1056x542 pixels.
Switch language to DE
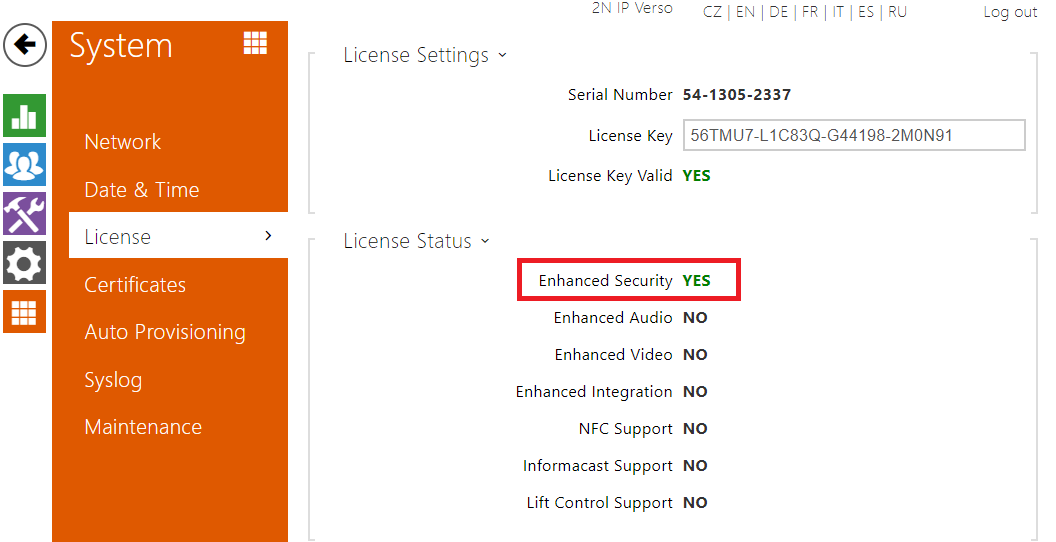point(778,12)
